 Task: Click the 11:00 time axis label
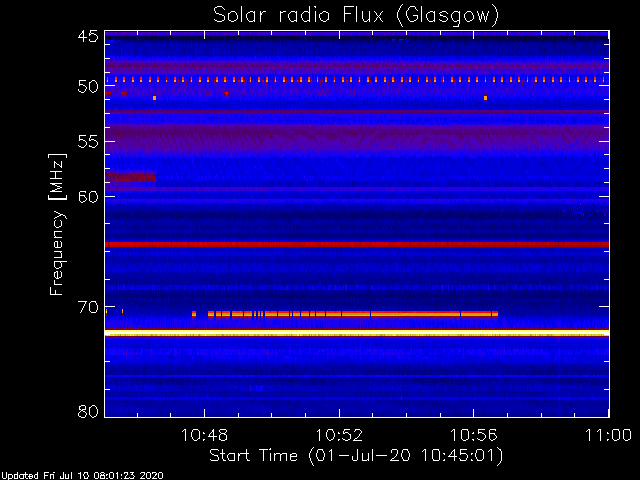point(608,435)
